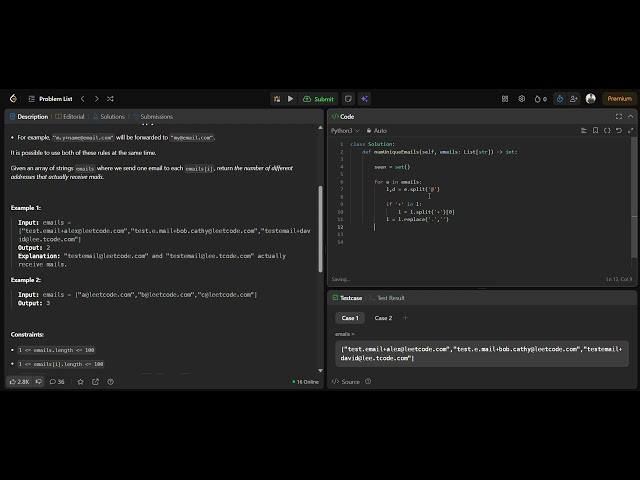Image resolution: width=640 pixels, height=480 pixels.
Task: Click the emails testcase input field
Action: (482, 354)
